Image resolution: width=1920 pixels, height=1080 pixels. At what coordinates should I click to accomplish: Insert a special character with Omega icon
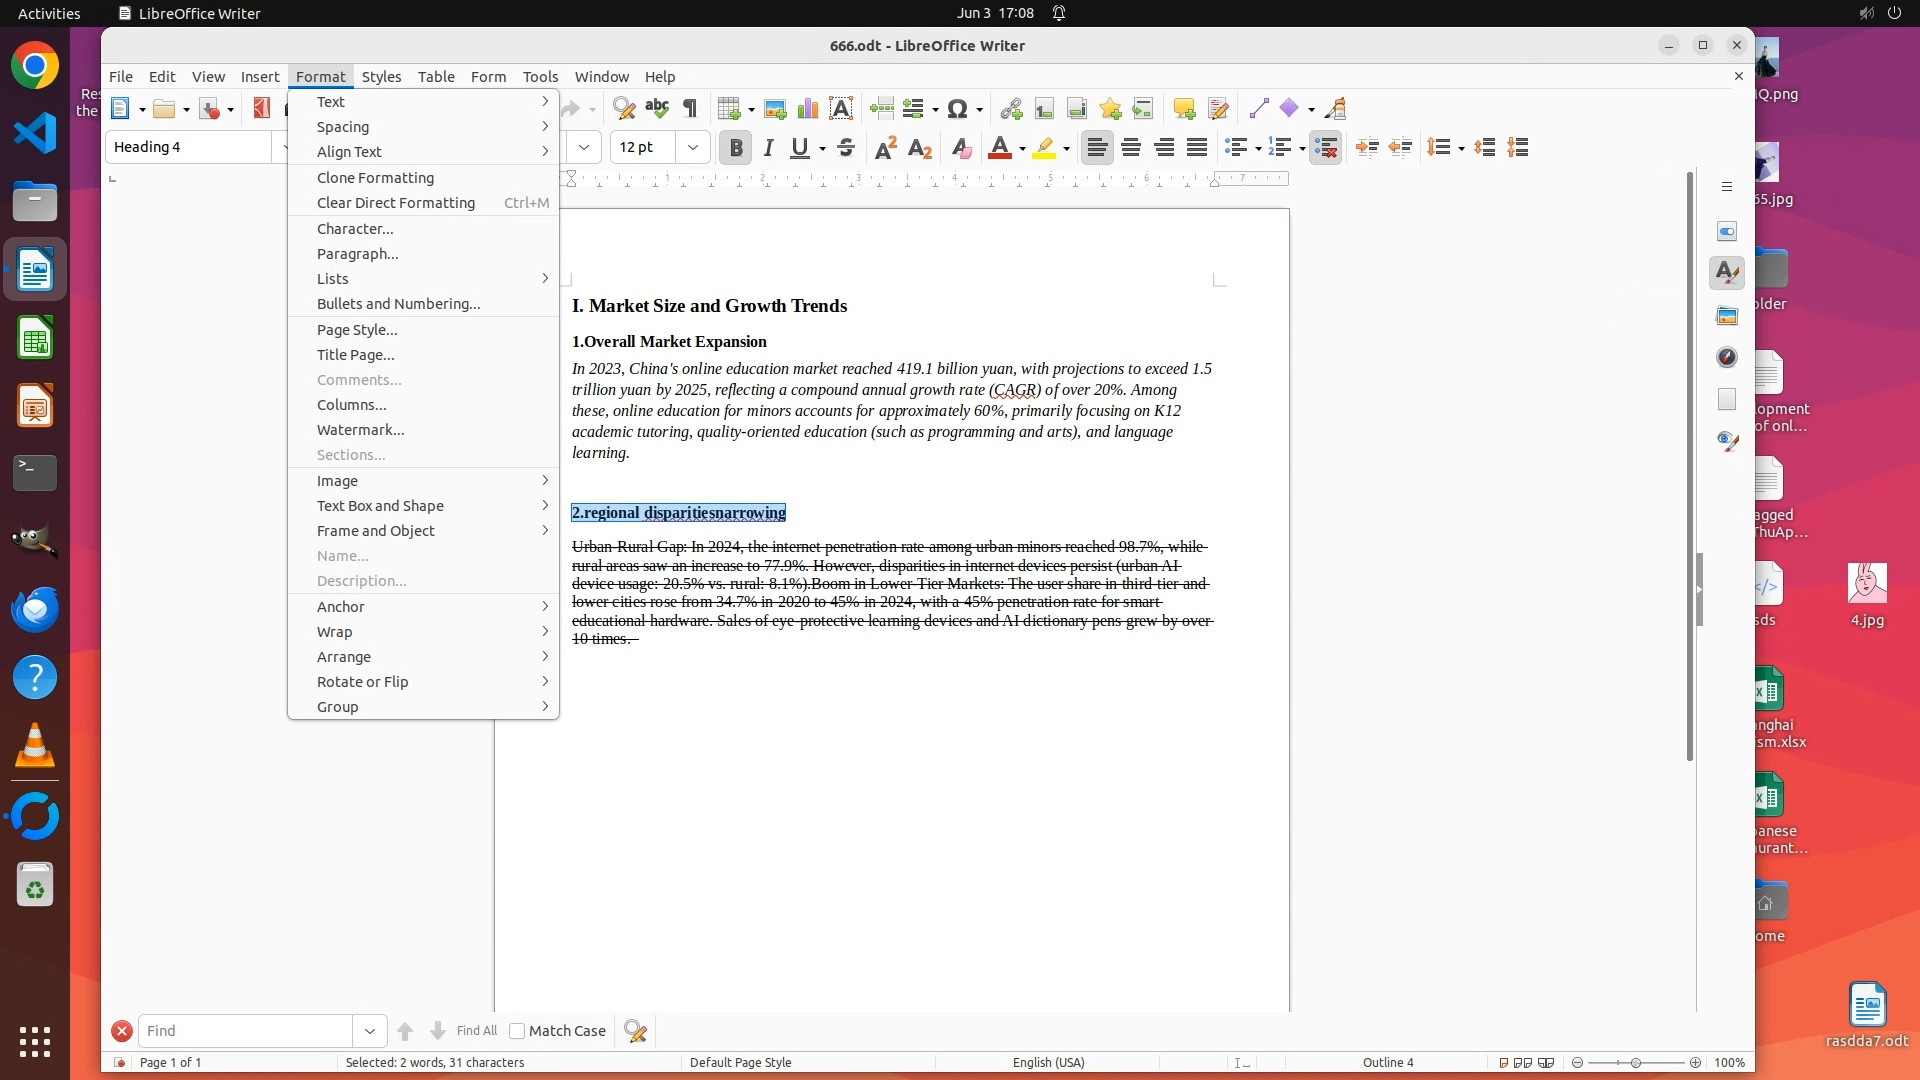pos(957,109)
